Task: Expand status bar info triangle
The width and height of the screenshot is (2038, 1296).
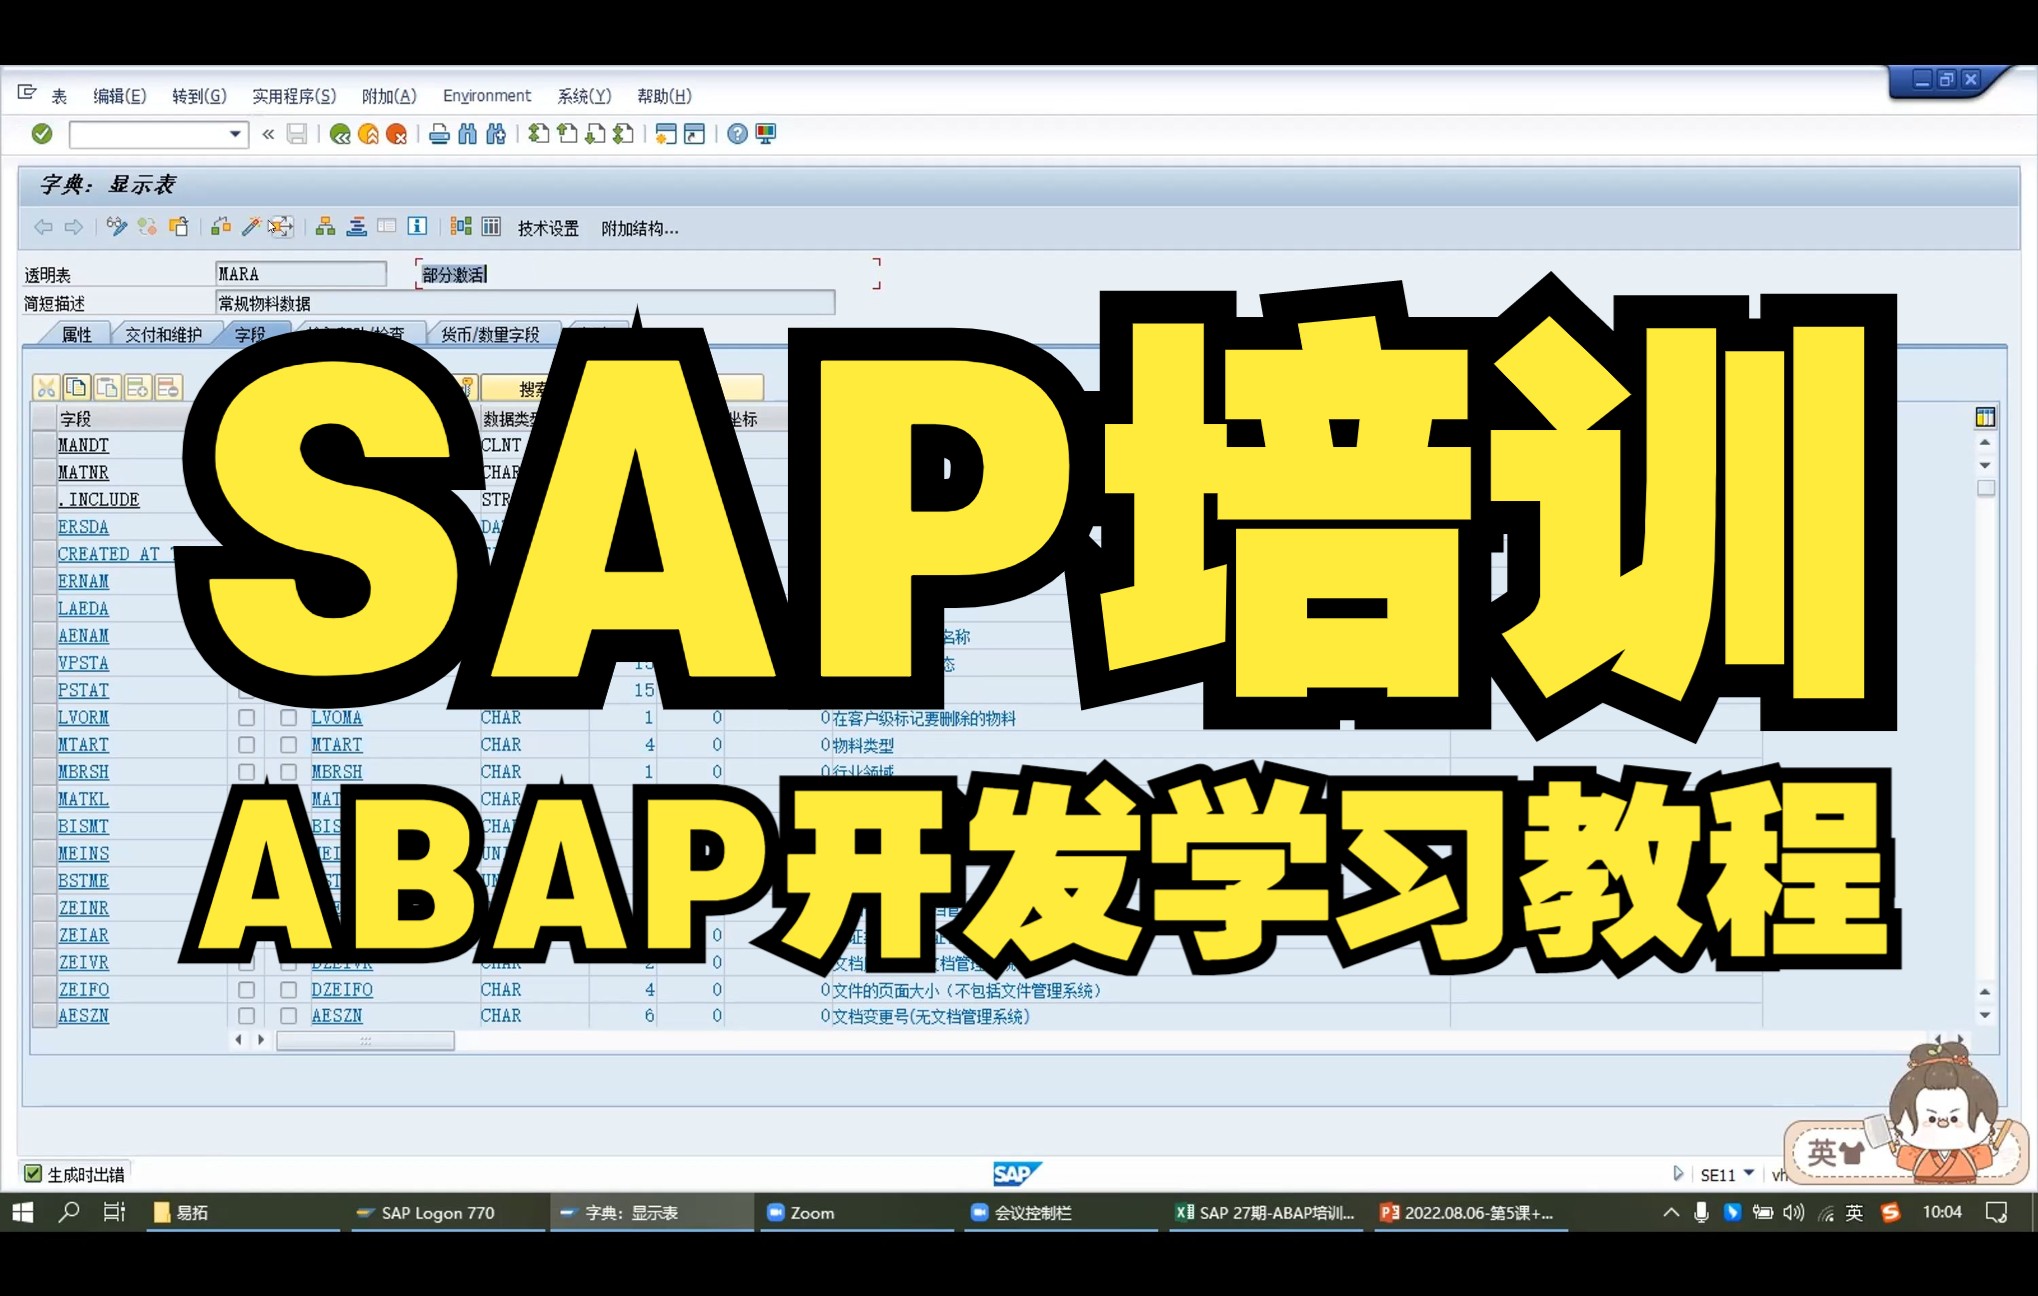Action: click(x=1678, y=1173)
